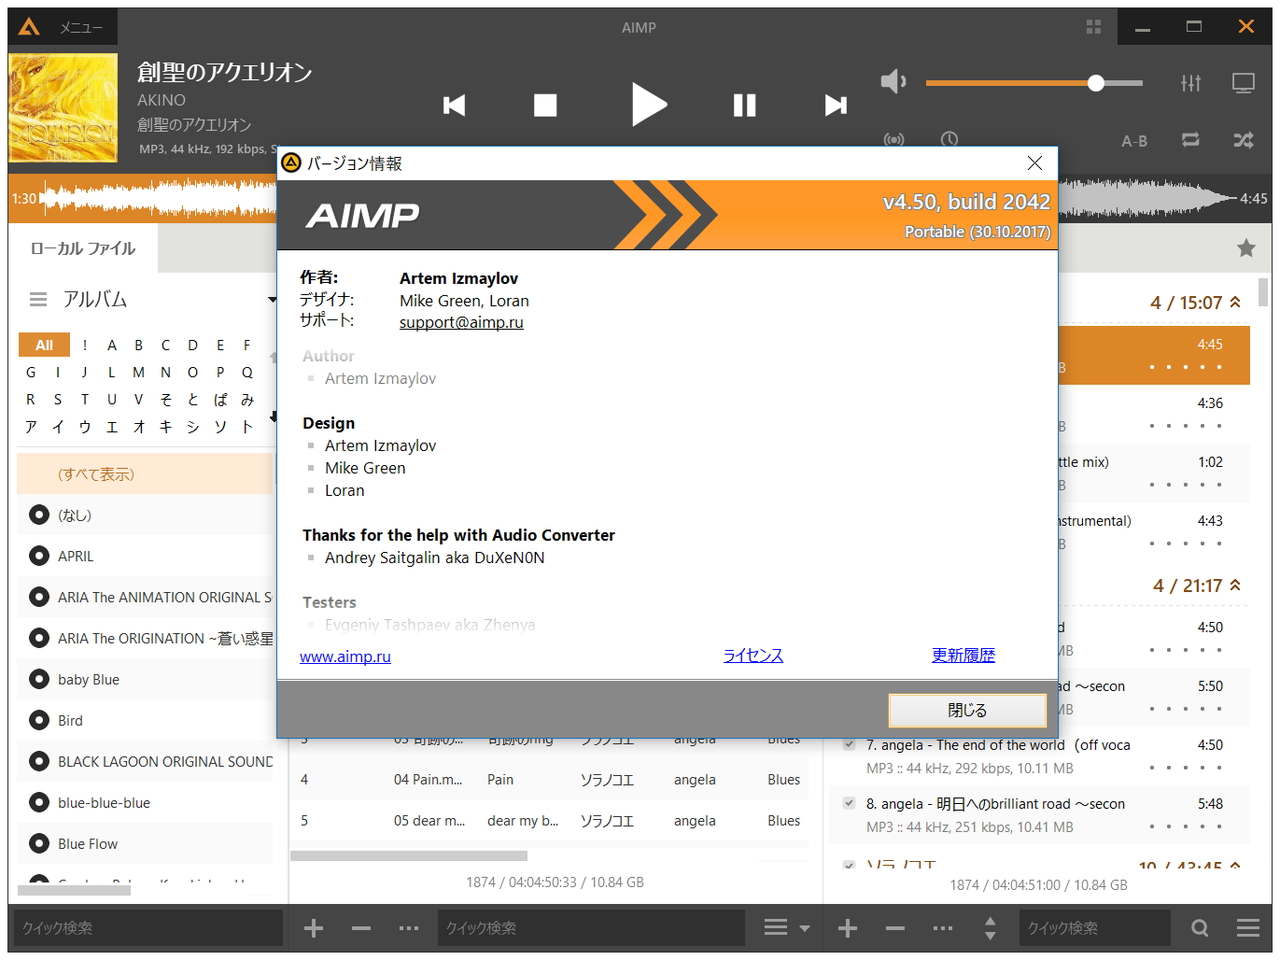Open the equalizer panel
The width and height of the screenshot is (1280, 960).
point(1191,83)
